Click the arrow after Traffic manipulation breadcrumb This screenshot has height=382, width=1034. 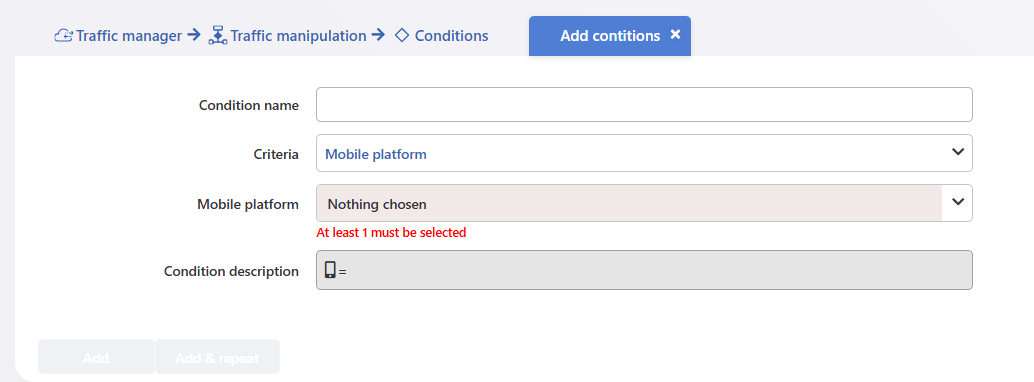coord(378,35)
